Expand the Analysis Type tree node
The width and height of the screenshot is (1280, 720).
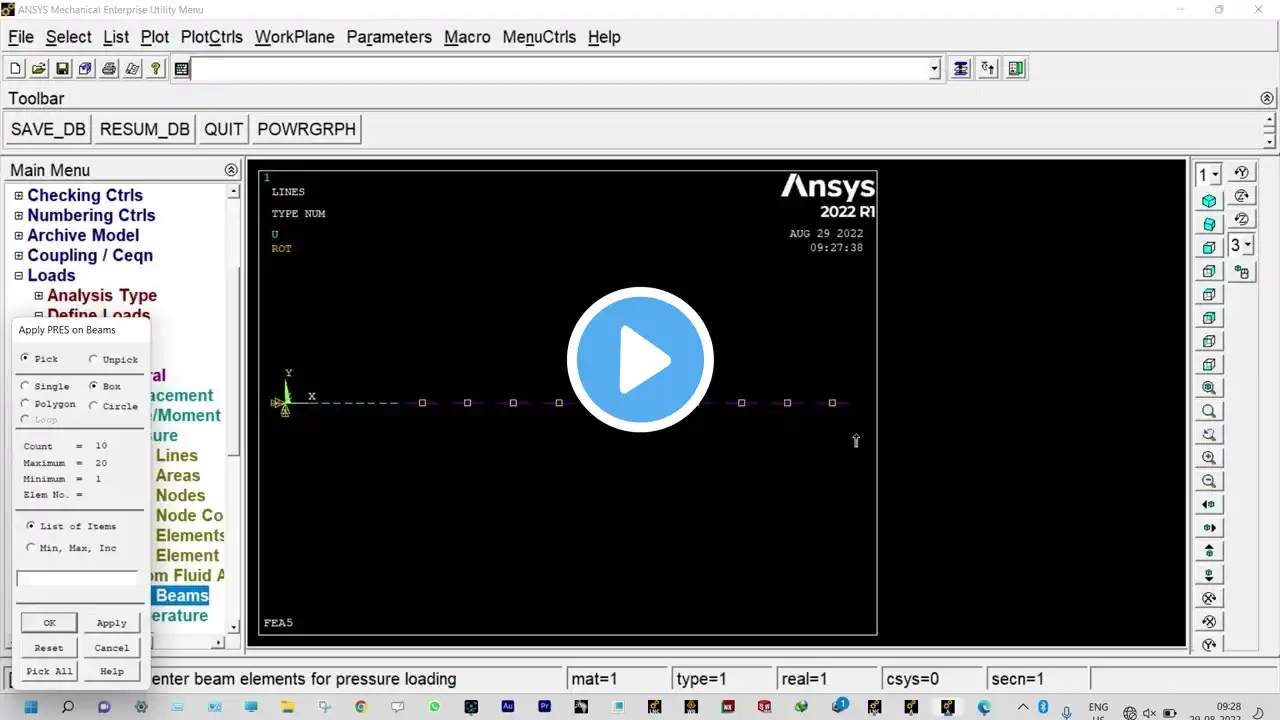[38, 296]
